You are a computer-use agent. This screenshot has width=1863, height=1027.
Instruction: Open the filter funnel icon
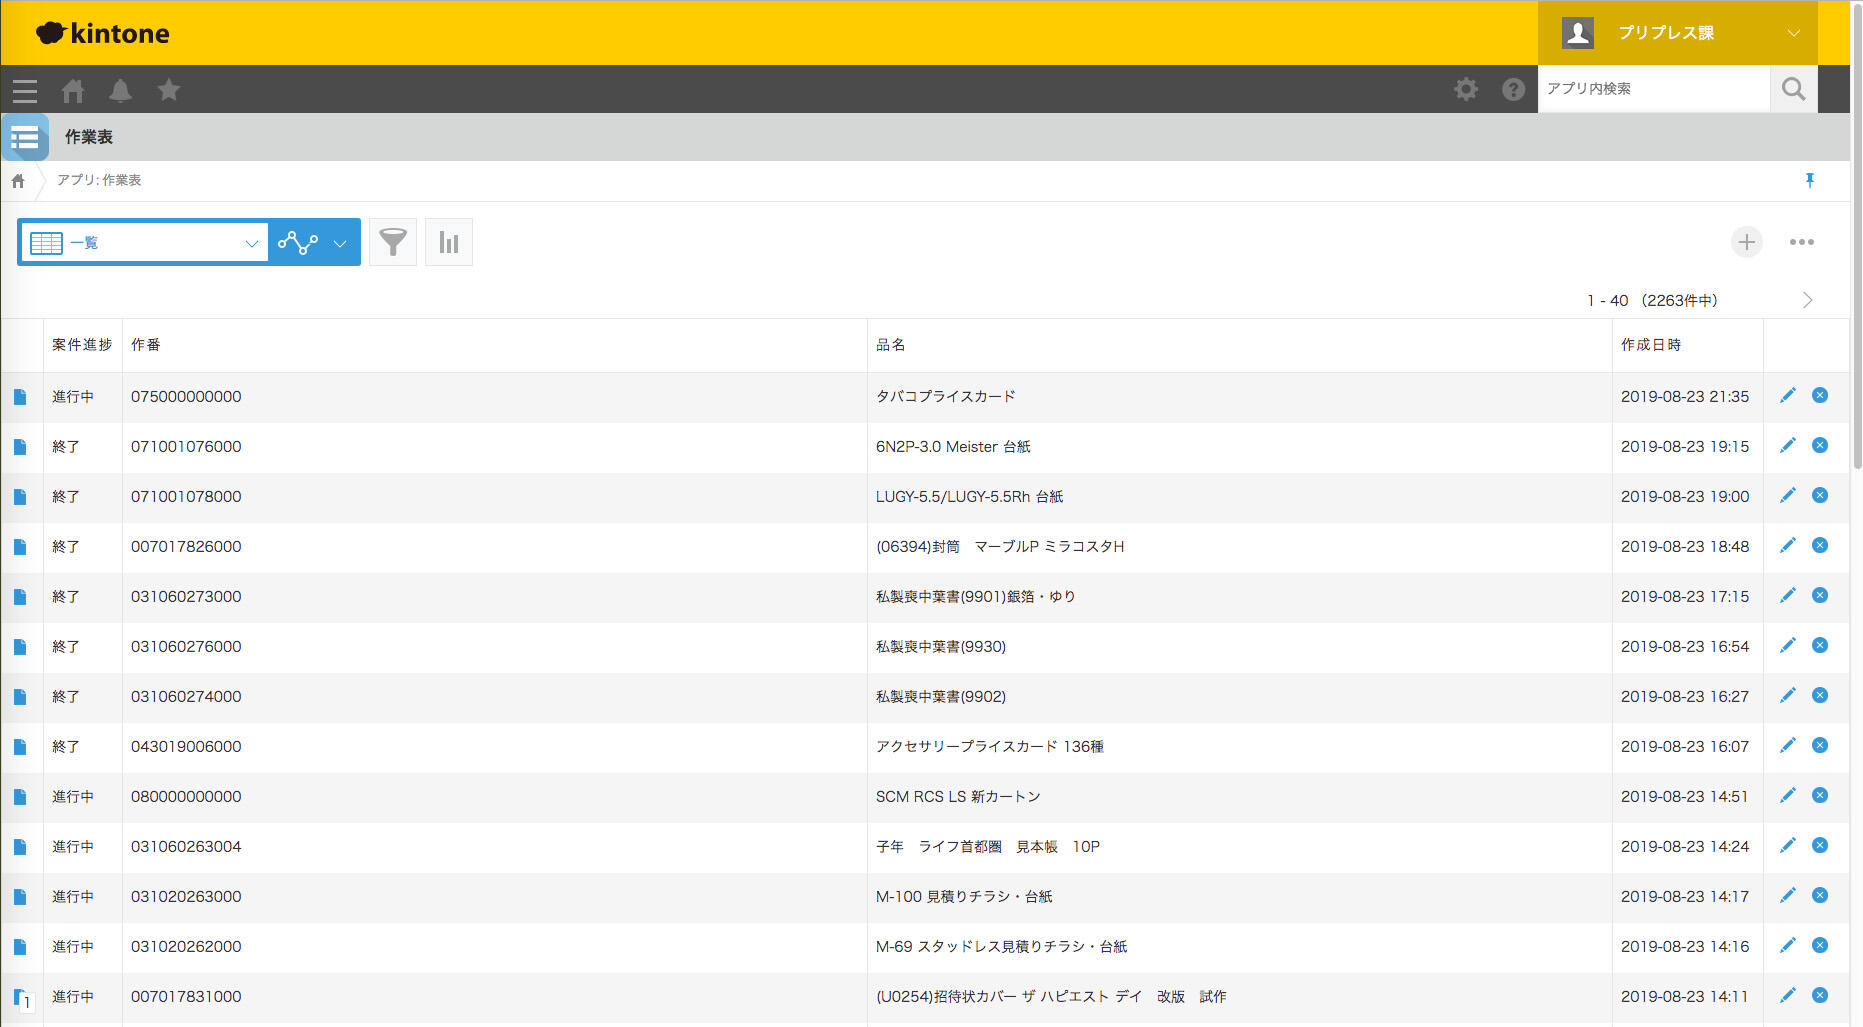[393, 242]
